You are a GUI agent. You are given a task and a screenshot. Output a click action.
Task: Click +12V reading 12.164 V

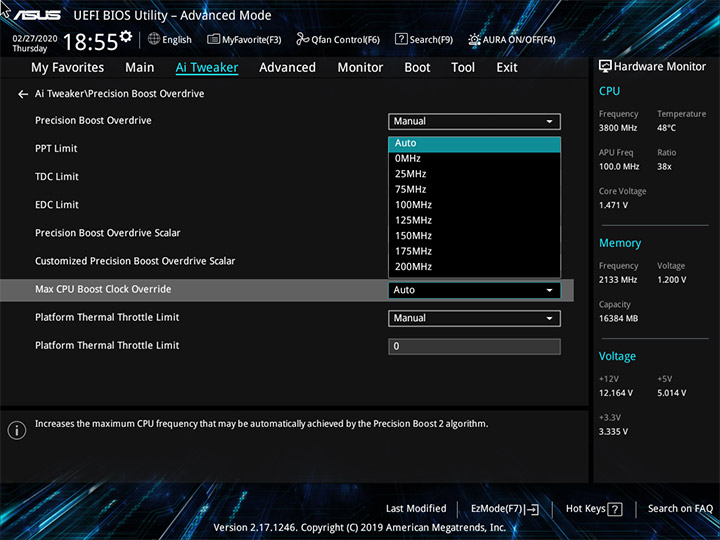point(616,393)
